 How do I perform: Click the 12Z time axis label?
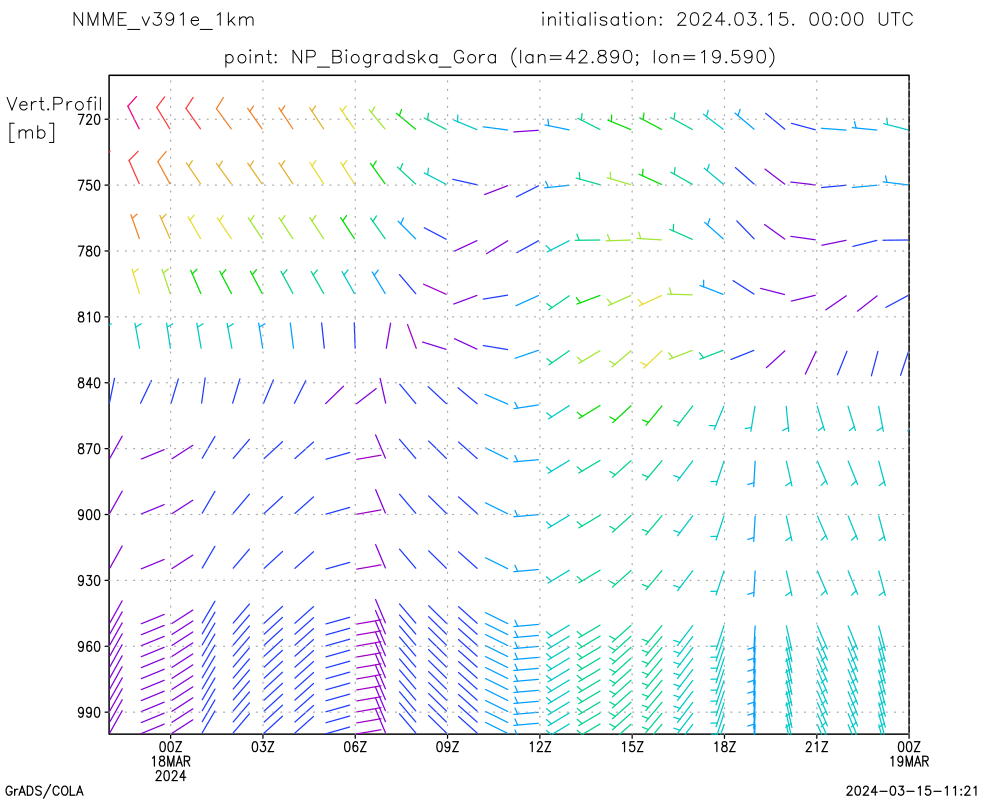pyautogui.click(x=540, y=746)
